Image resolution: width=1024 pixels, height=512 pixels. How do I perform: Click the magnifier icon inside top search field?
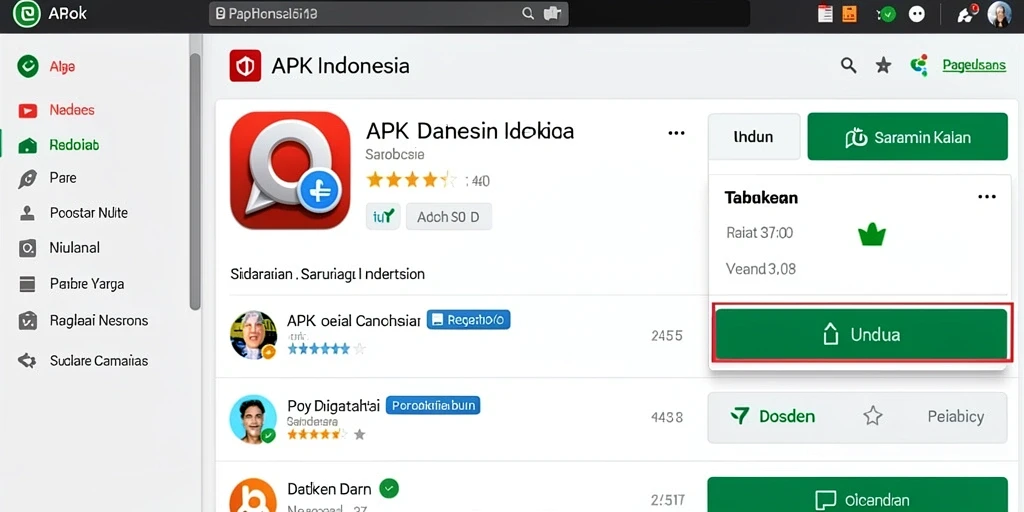click(528, 14)
